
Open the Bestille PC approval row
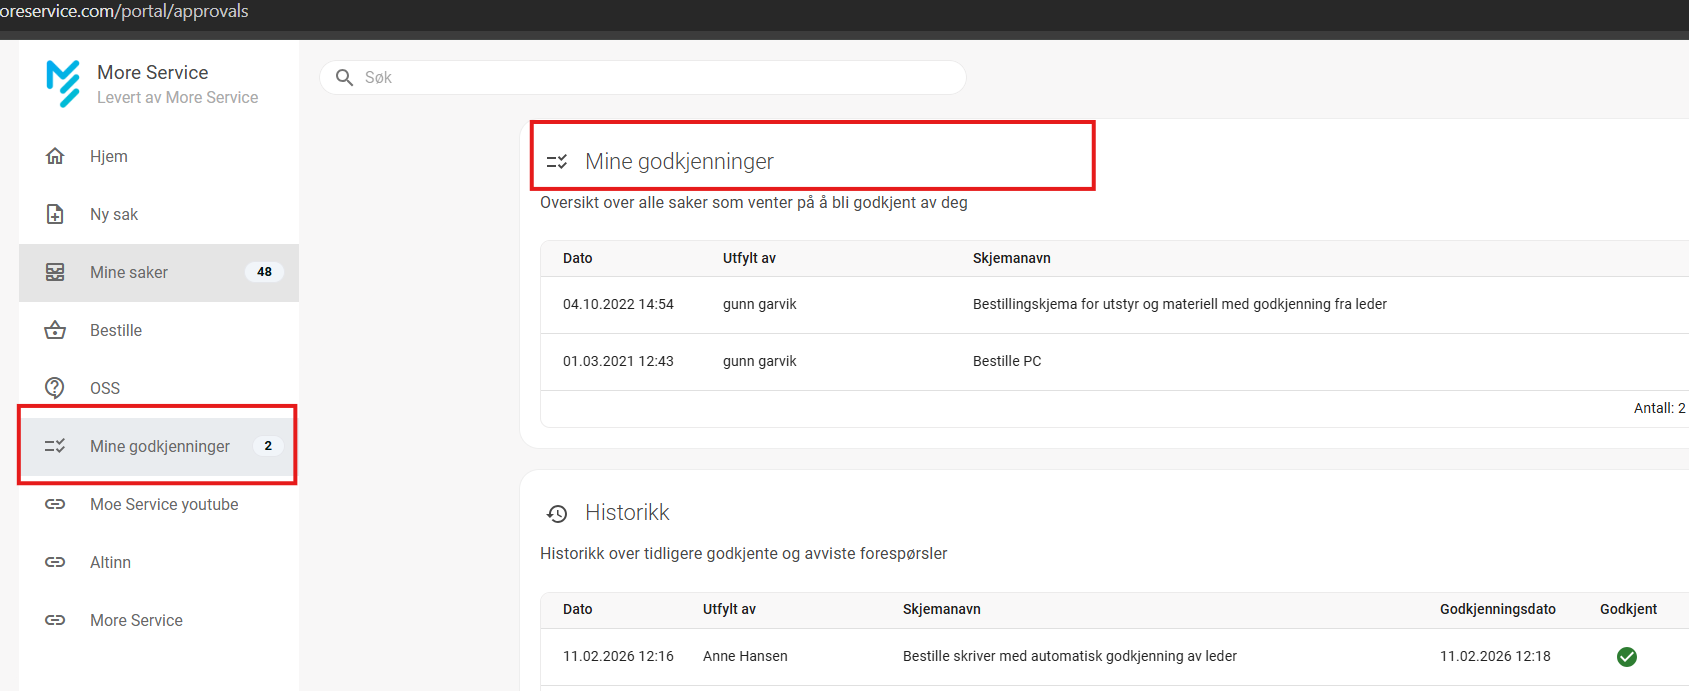(x=1006, y=361)
